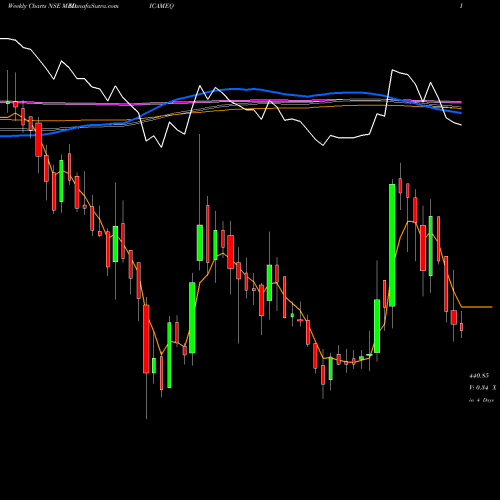Click the '440.85' price value
The height and width of the screenshot is (500, 500).
(479, 376)
